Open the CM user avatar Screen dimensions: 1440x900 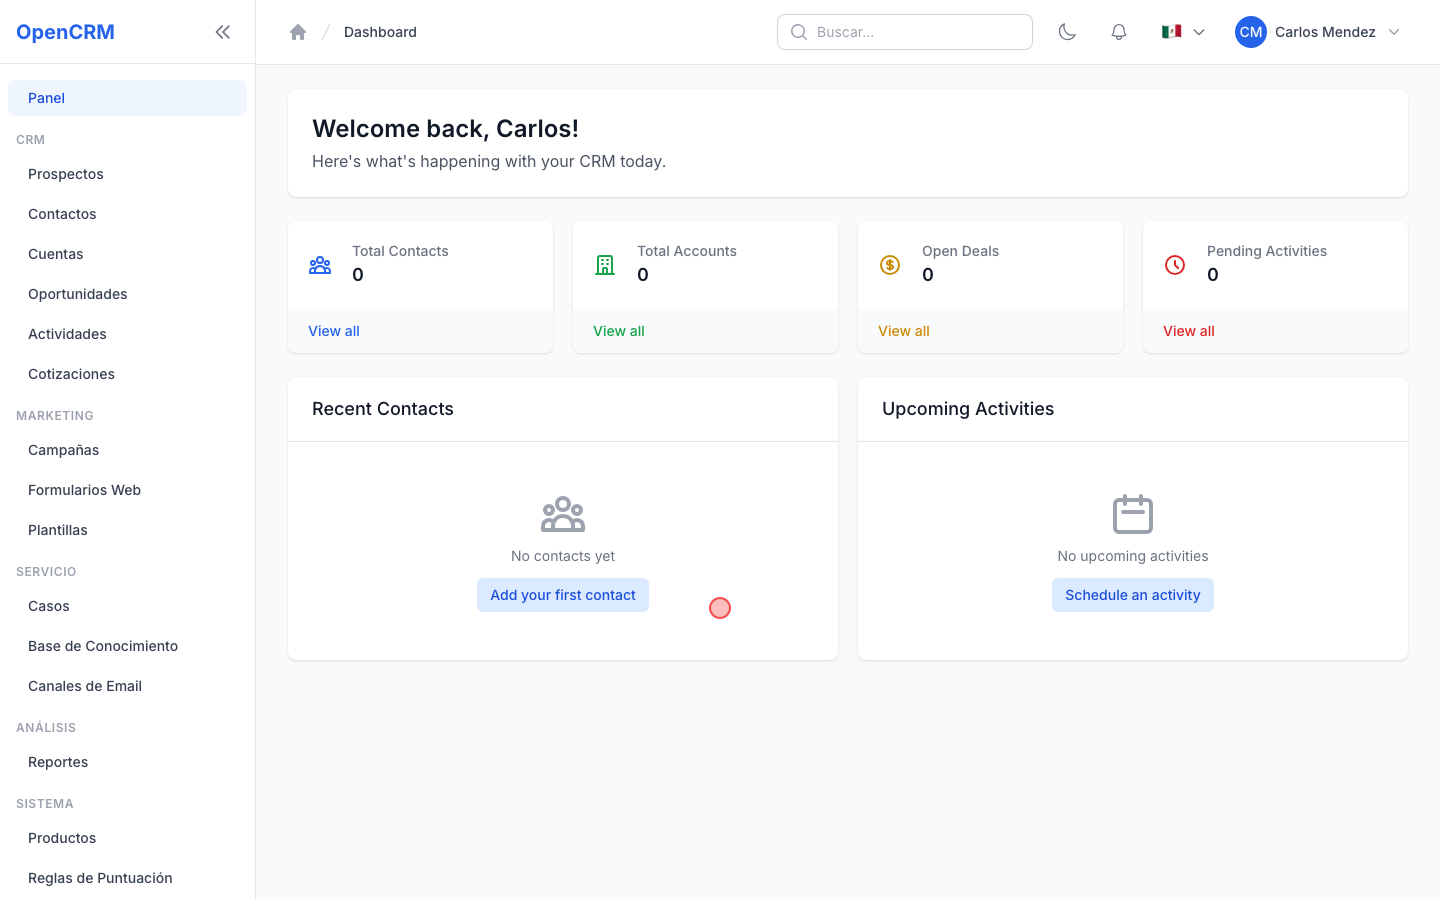coord(1251,32)
